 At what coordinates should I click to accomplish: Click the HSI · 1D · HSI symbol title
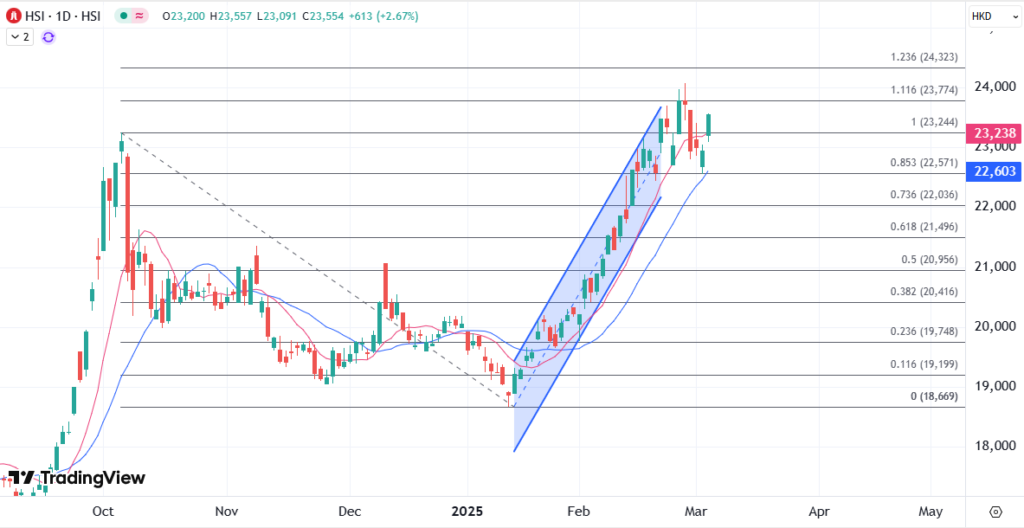pyautogui.click(x=62, y=17)
